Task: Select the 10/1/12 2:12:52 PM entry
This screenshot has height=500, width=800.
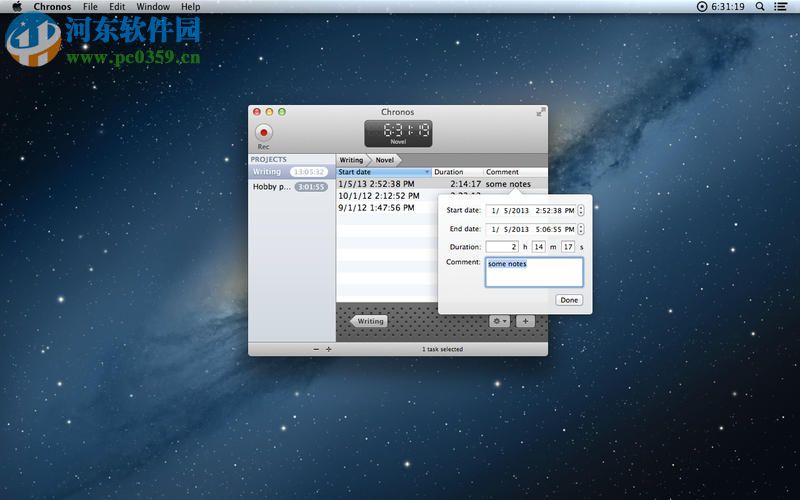Action: (379, 196)
